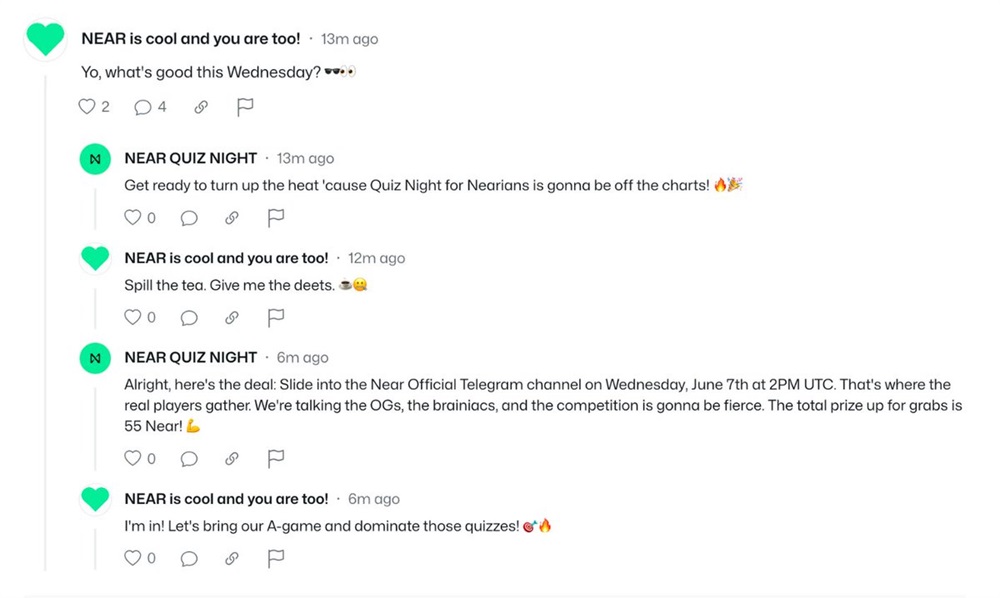Viewport: 1000px width, 598px height.
Task: Reply to the "Spill the tea" comment
Action: 188,317
